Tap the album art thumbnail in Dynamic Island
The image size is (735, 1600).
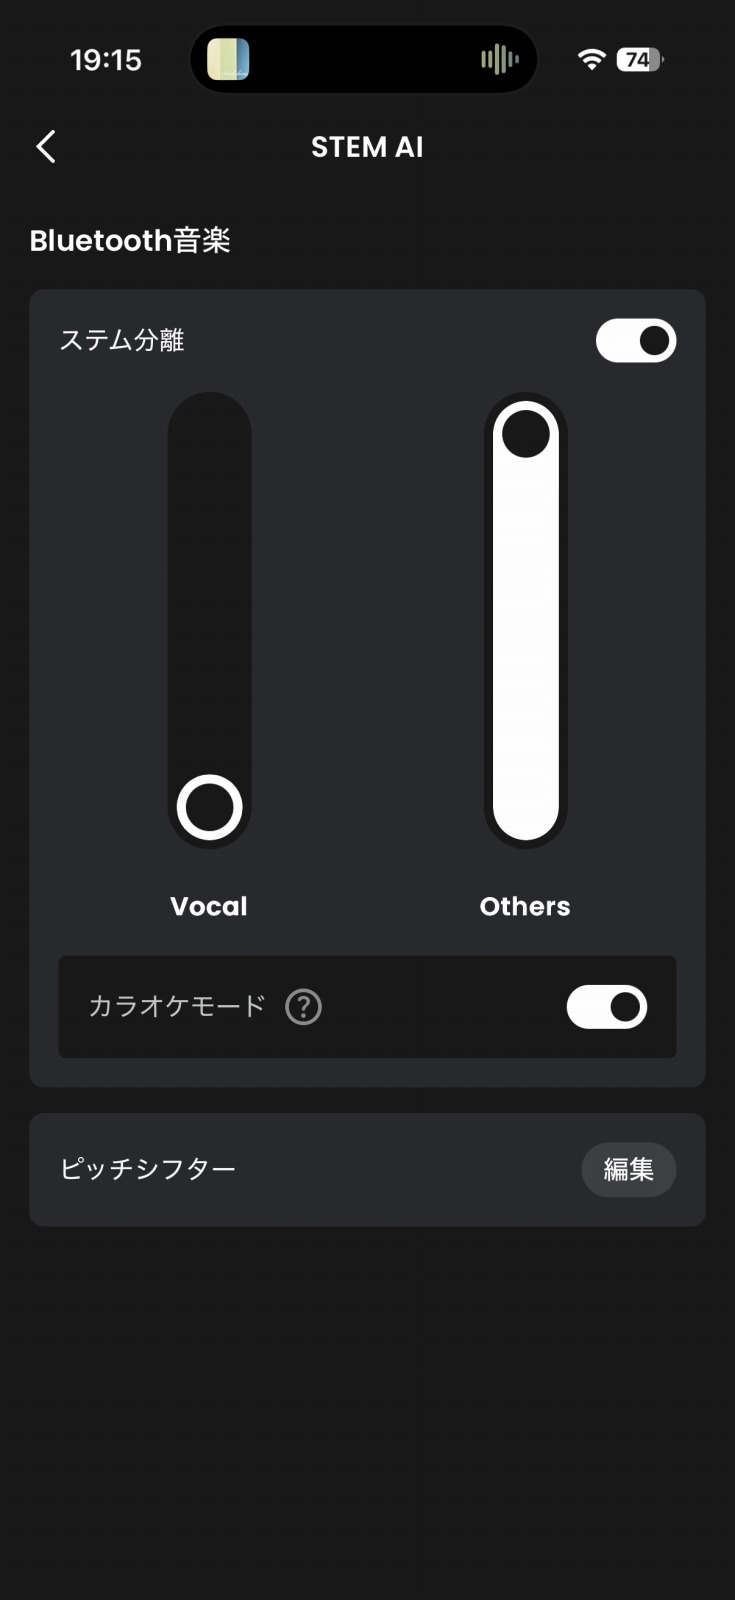click(228, 60)
